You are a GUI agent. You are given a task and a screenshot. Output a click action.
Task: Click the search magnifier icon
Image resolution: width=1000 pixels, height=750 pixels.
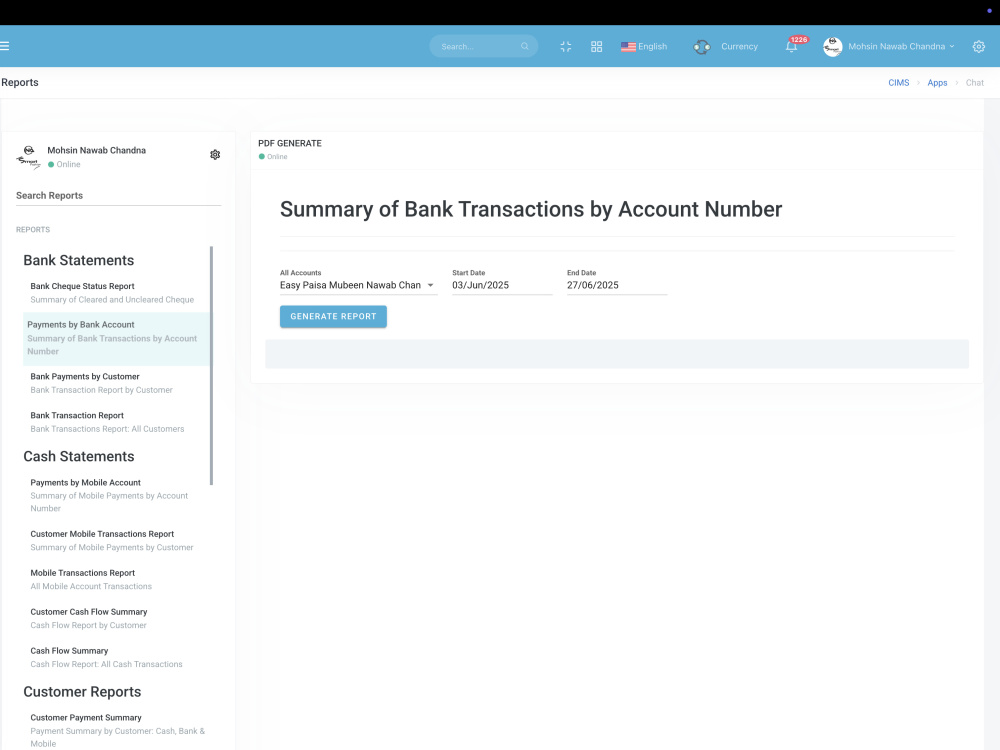point(525,46)
